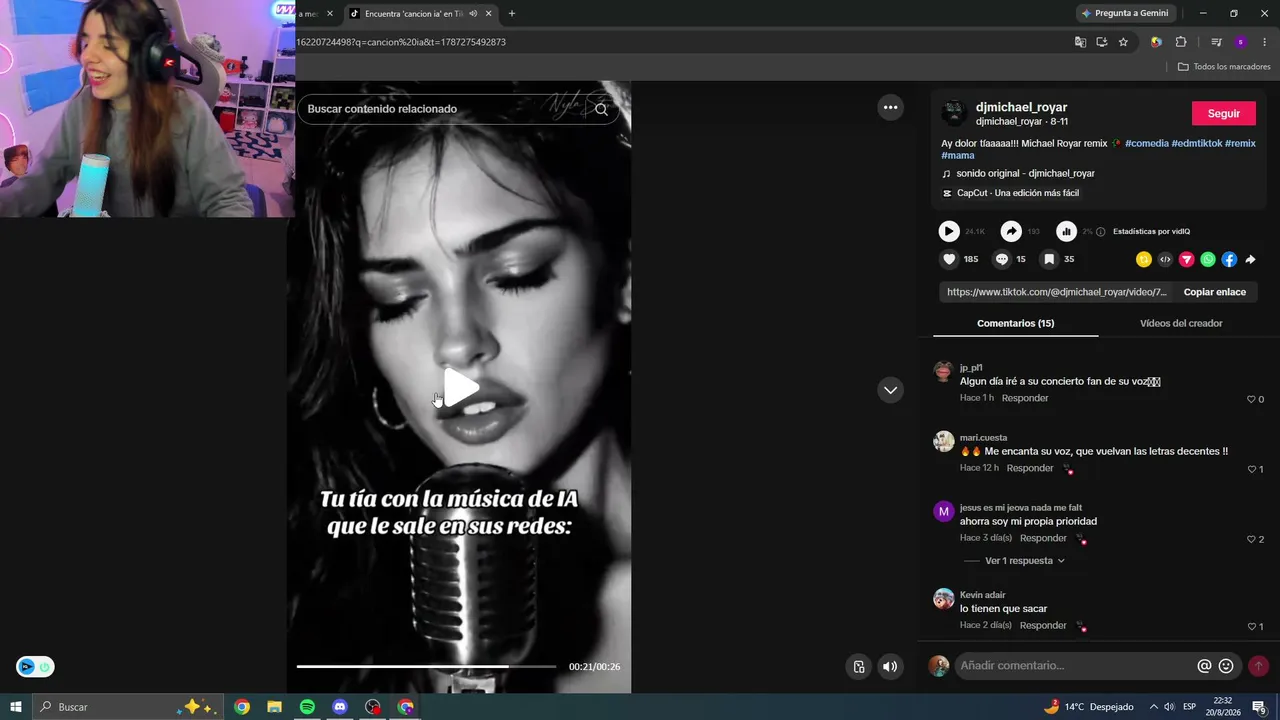Play the paused TikTok video
1280x720 pixels.
[x=461, y=388]
